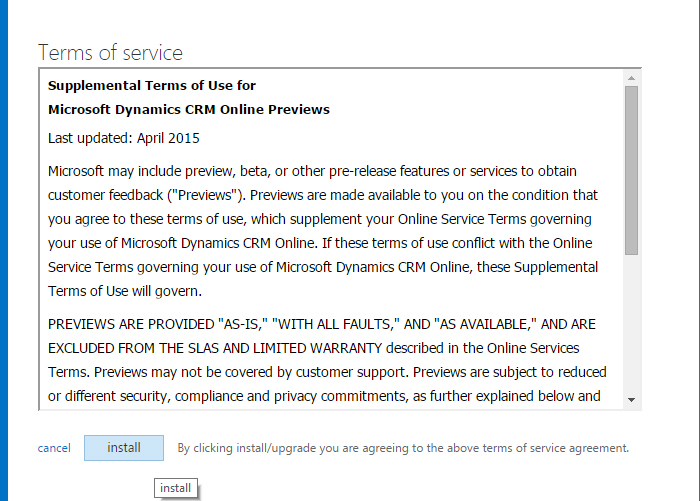Screen dimensions: 700x501
Task: Click the "Terms of service" heading
Action: tap(110, 53)
